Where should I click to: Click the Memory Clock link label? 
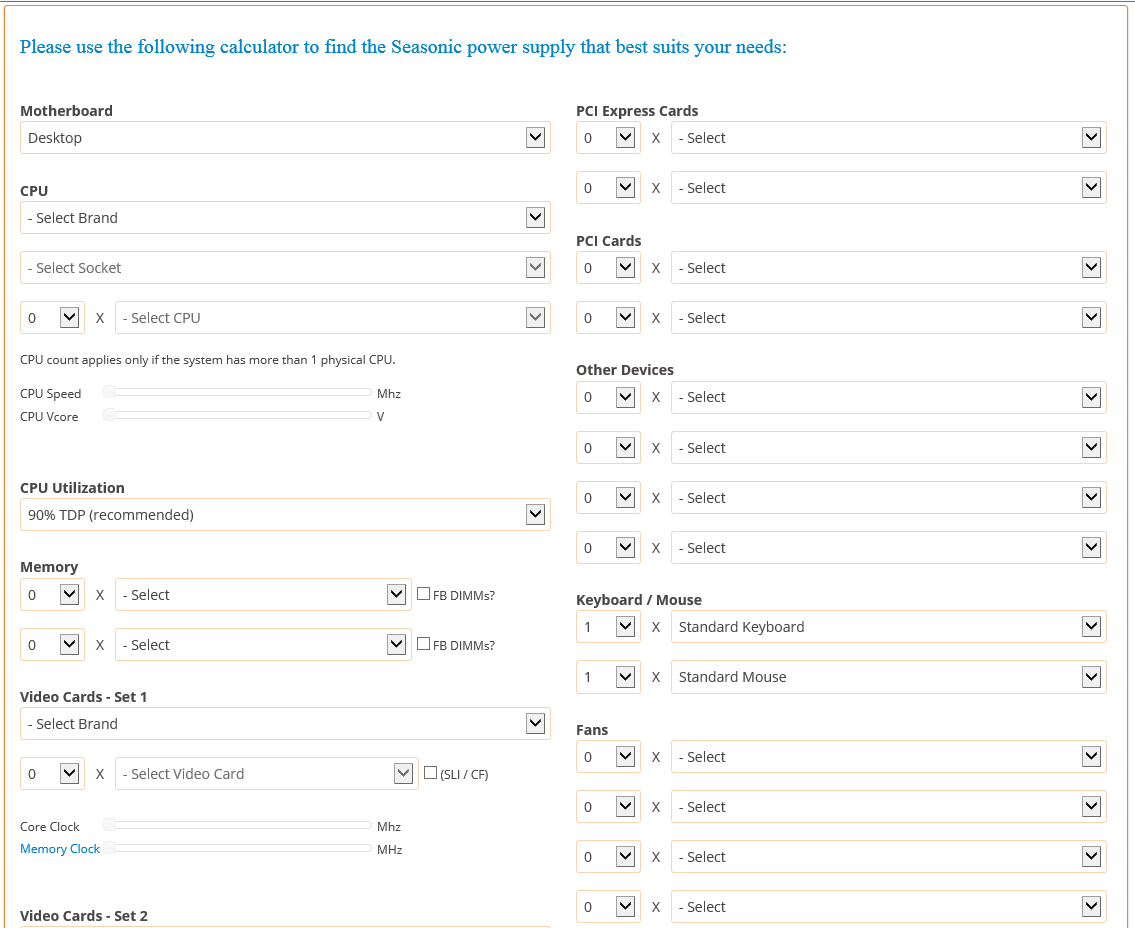(x=60, y=849)
